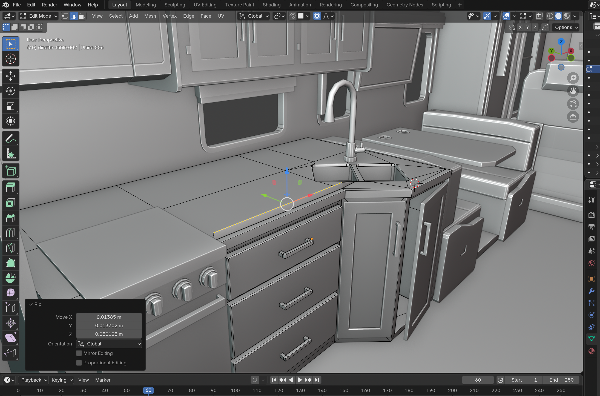Open the Edit Mode dropdown
Screen dimensions: 600x396
click(38, 16)
